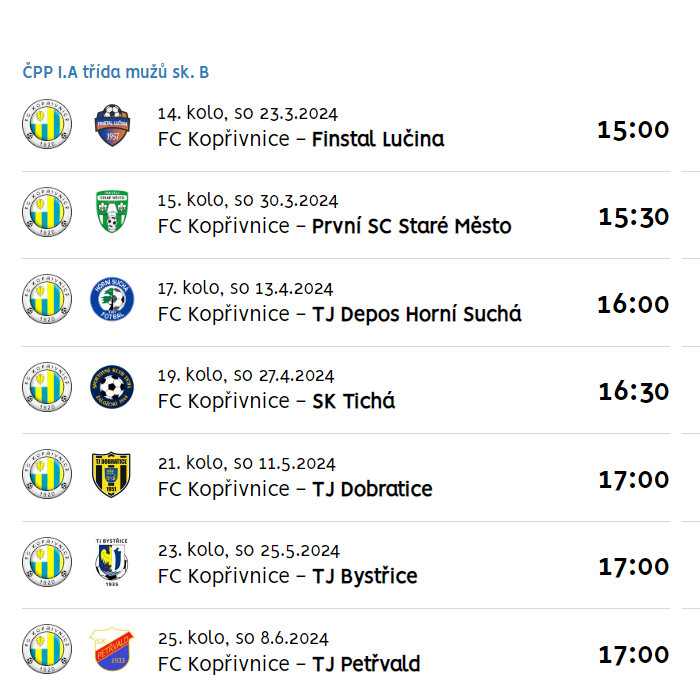Click FC Kopřivnice logo in round 14 row
The height and width of the screenshot is (700, 700).
click(47, 124)
